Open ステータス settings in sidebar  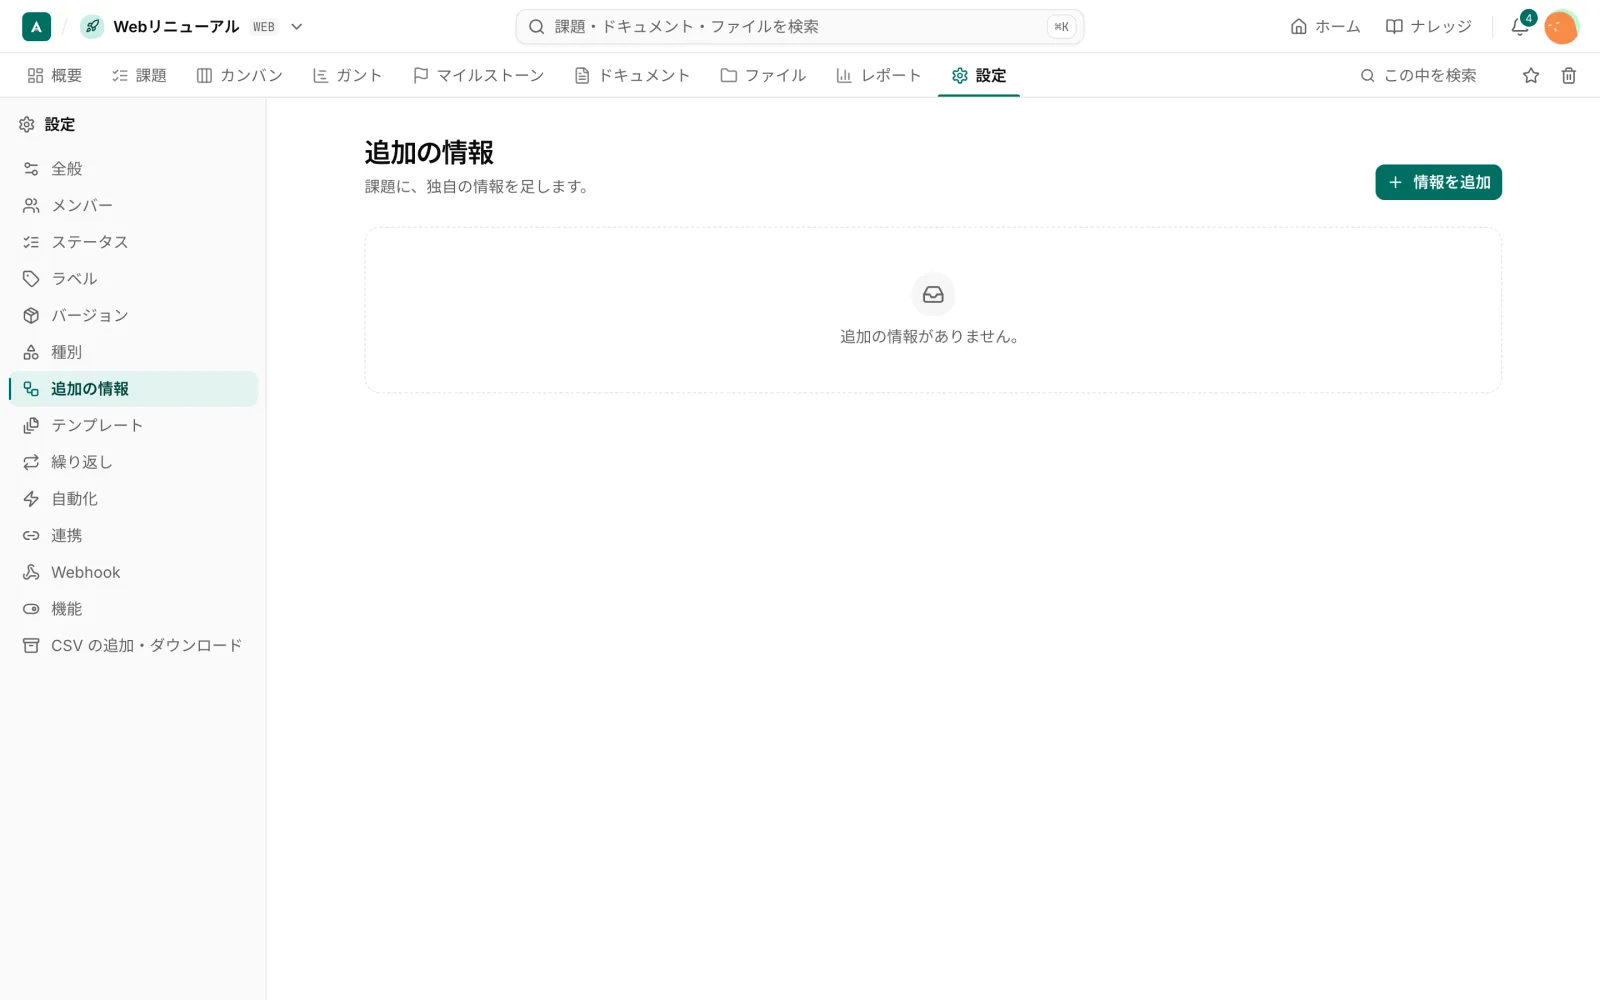click(133, 242)
